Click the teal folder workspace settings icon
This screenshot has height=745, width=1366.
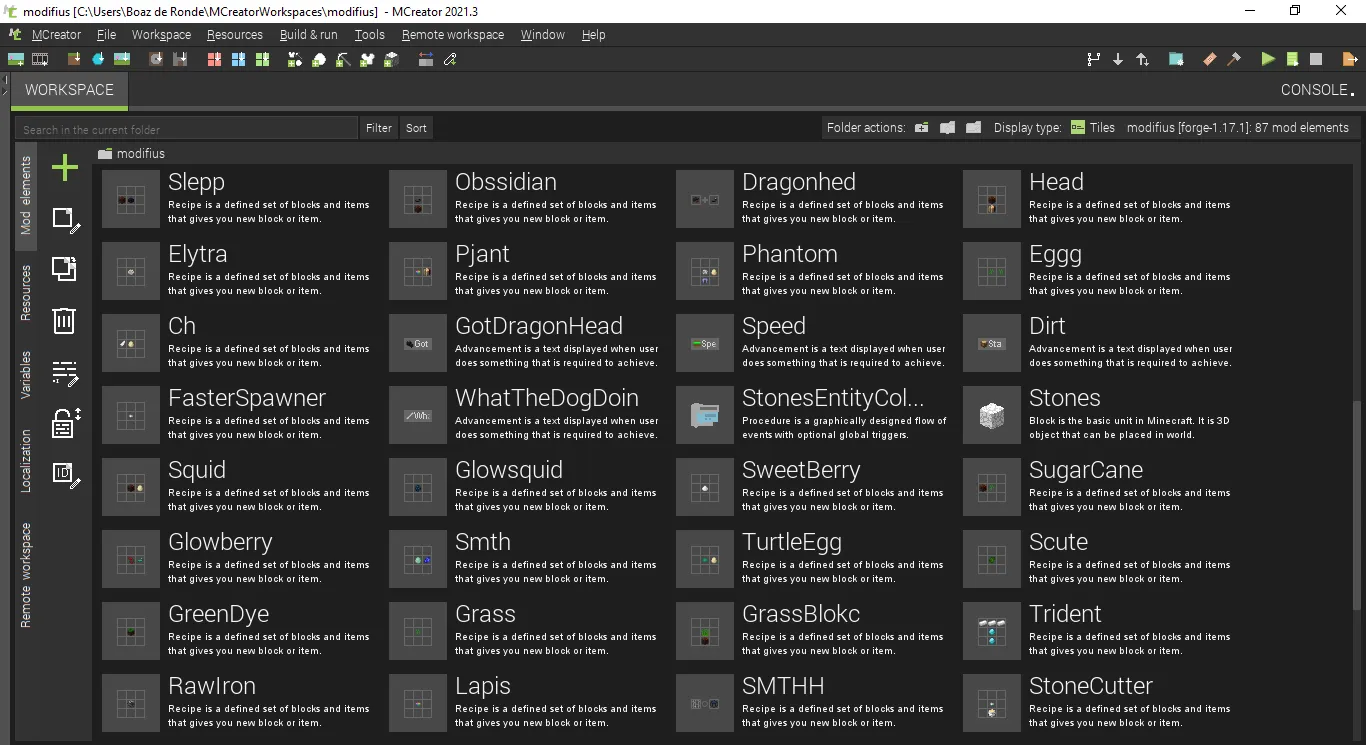point(1176,60)
